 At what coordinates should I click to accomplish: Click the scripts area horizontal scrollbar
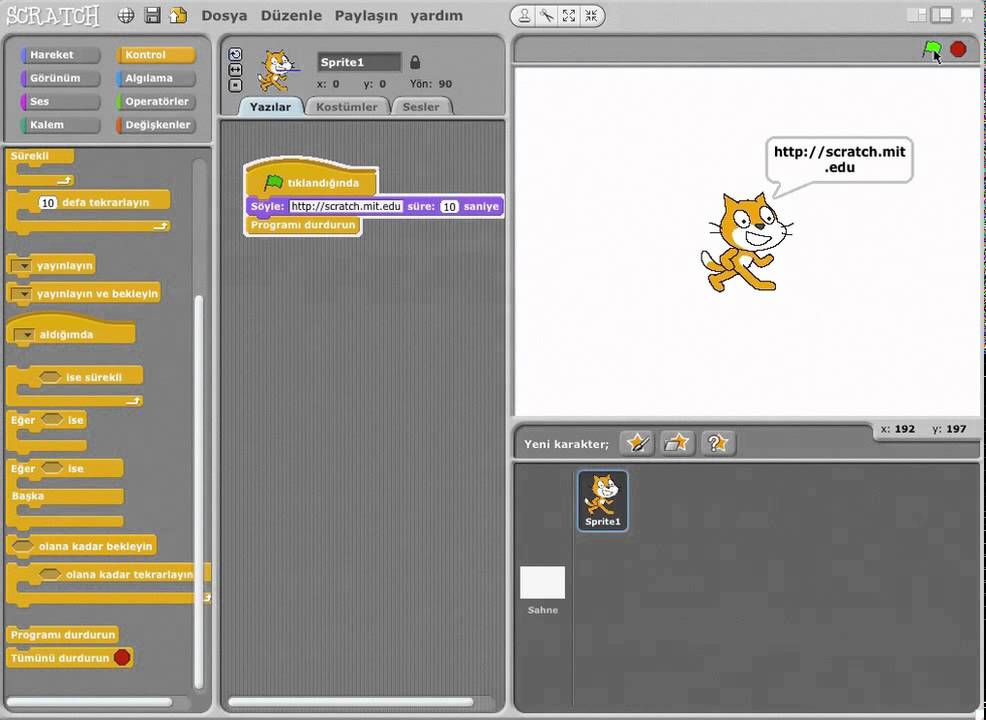coord(351,702)
